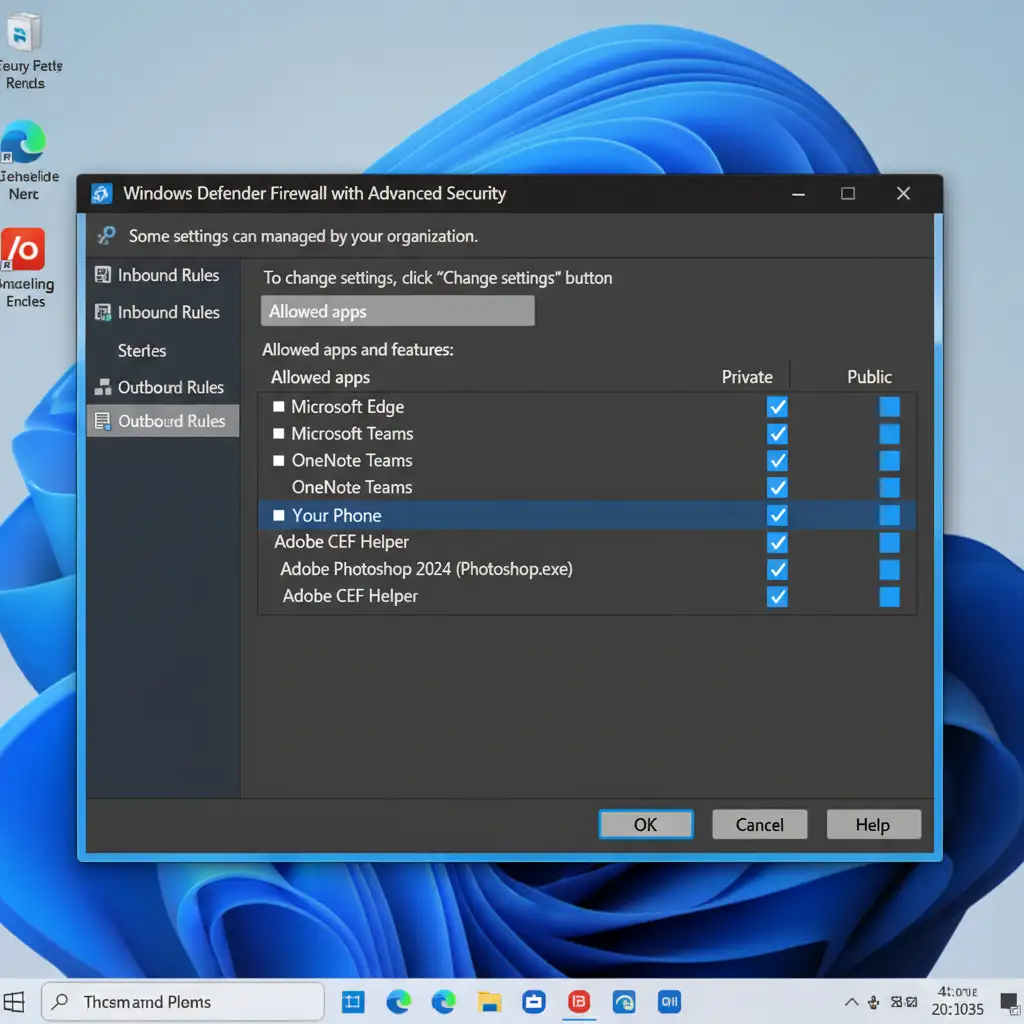1024x1024 pixels.
Task: Open the Windows Start menu
Action: click(x=15, y=1001)
